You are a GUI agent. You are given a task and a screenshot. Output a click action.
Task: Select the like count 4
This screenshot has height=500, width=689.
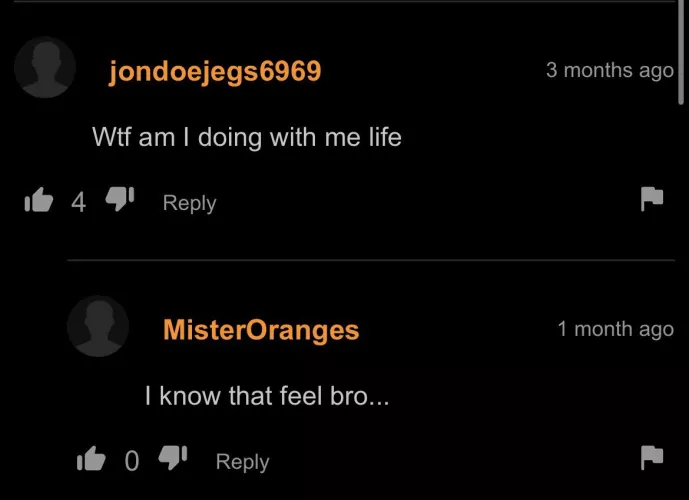coord(79,202)
